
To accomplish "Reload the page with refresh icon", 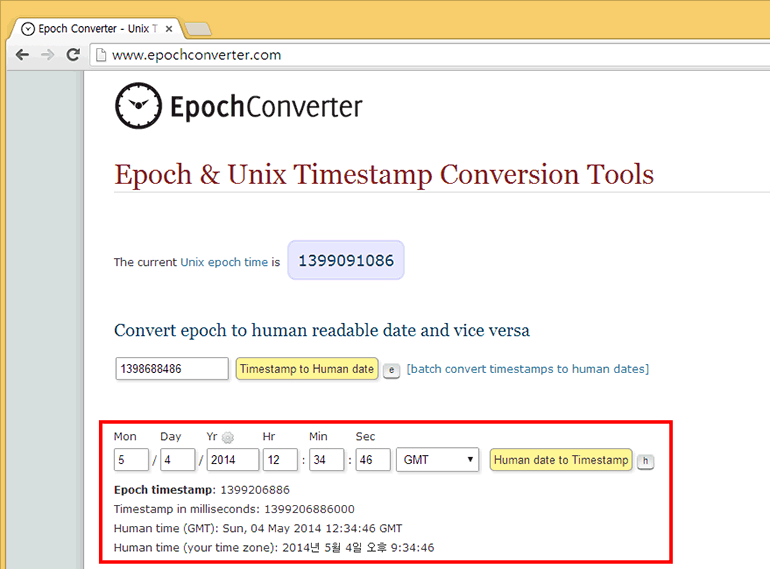I will click(x=73, y=55).
